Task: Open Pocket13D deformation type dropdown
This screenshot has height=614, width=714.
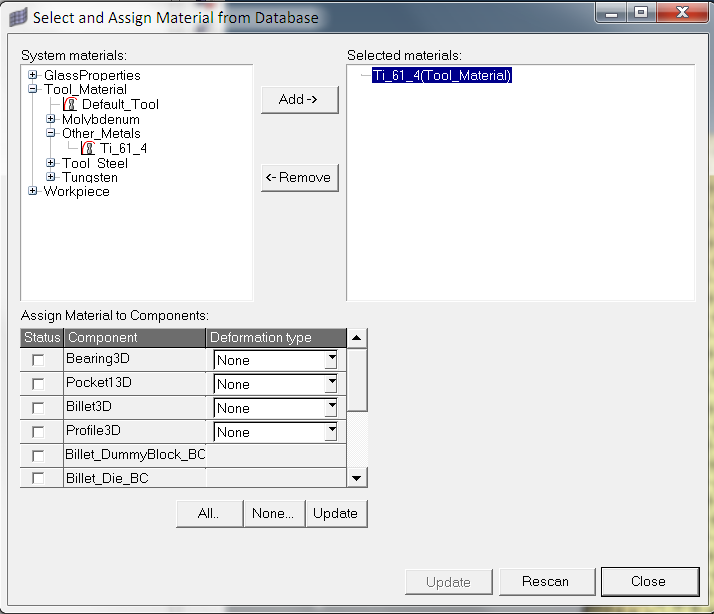Action: pos(332,384)
